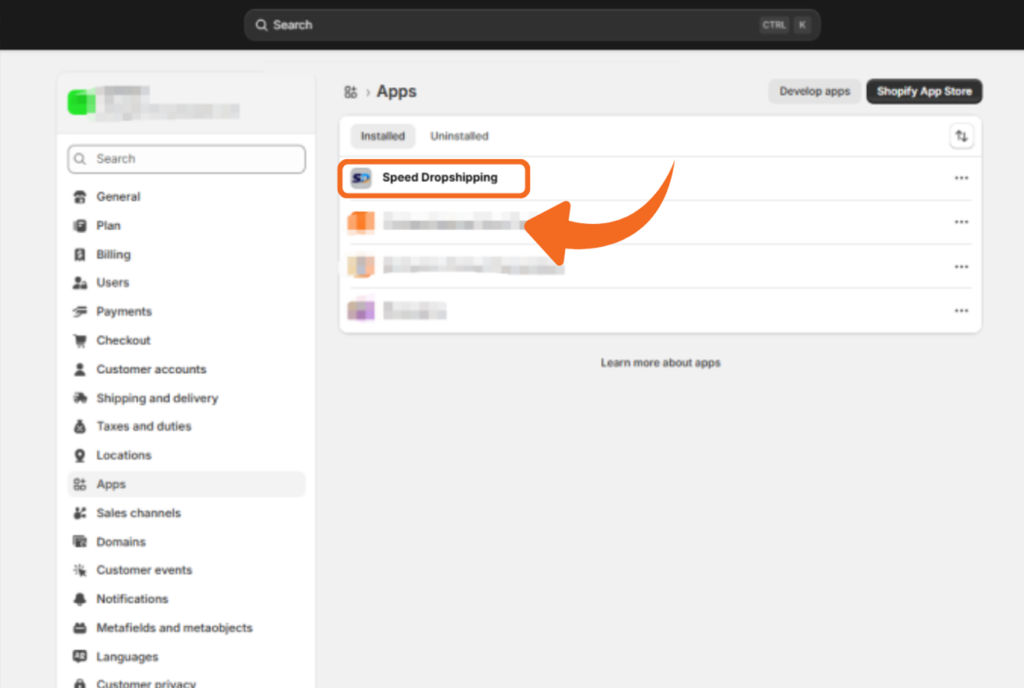Select the Installed tab

click(x=383, y=136)
